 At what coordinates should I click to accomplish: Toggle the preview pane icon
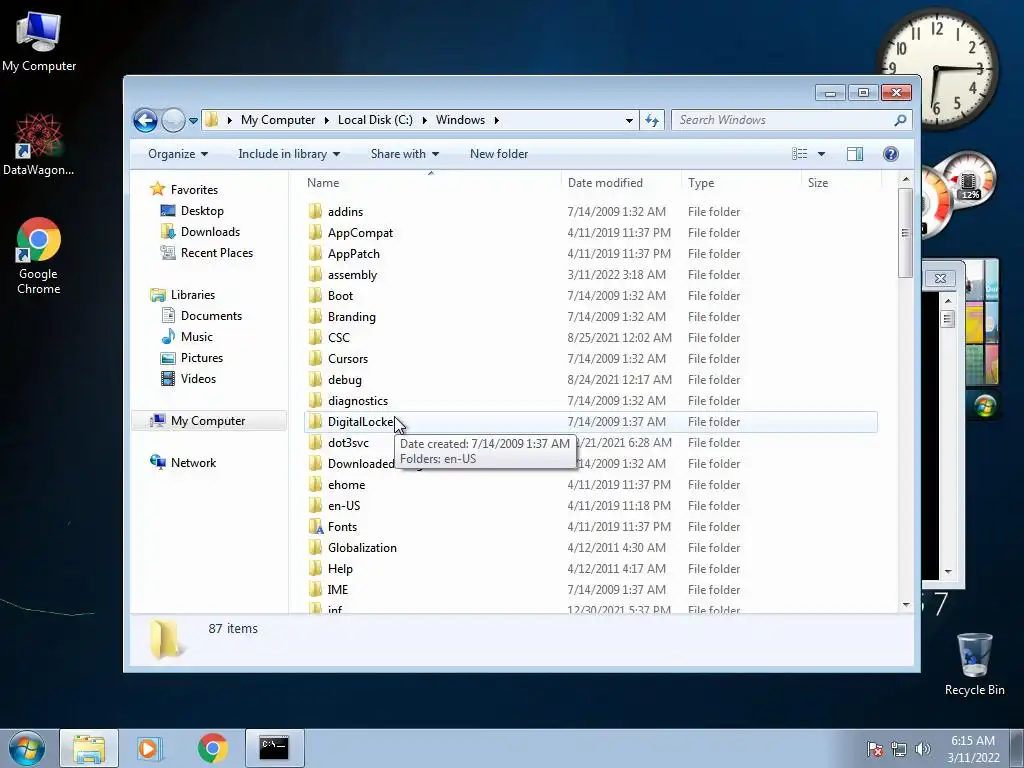(x=855, y=154)
